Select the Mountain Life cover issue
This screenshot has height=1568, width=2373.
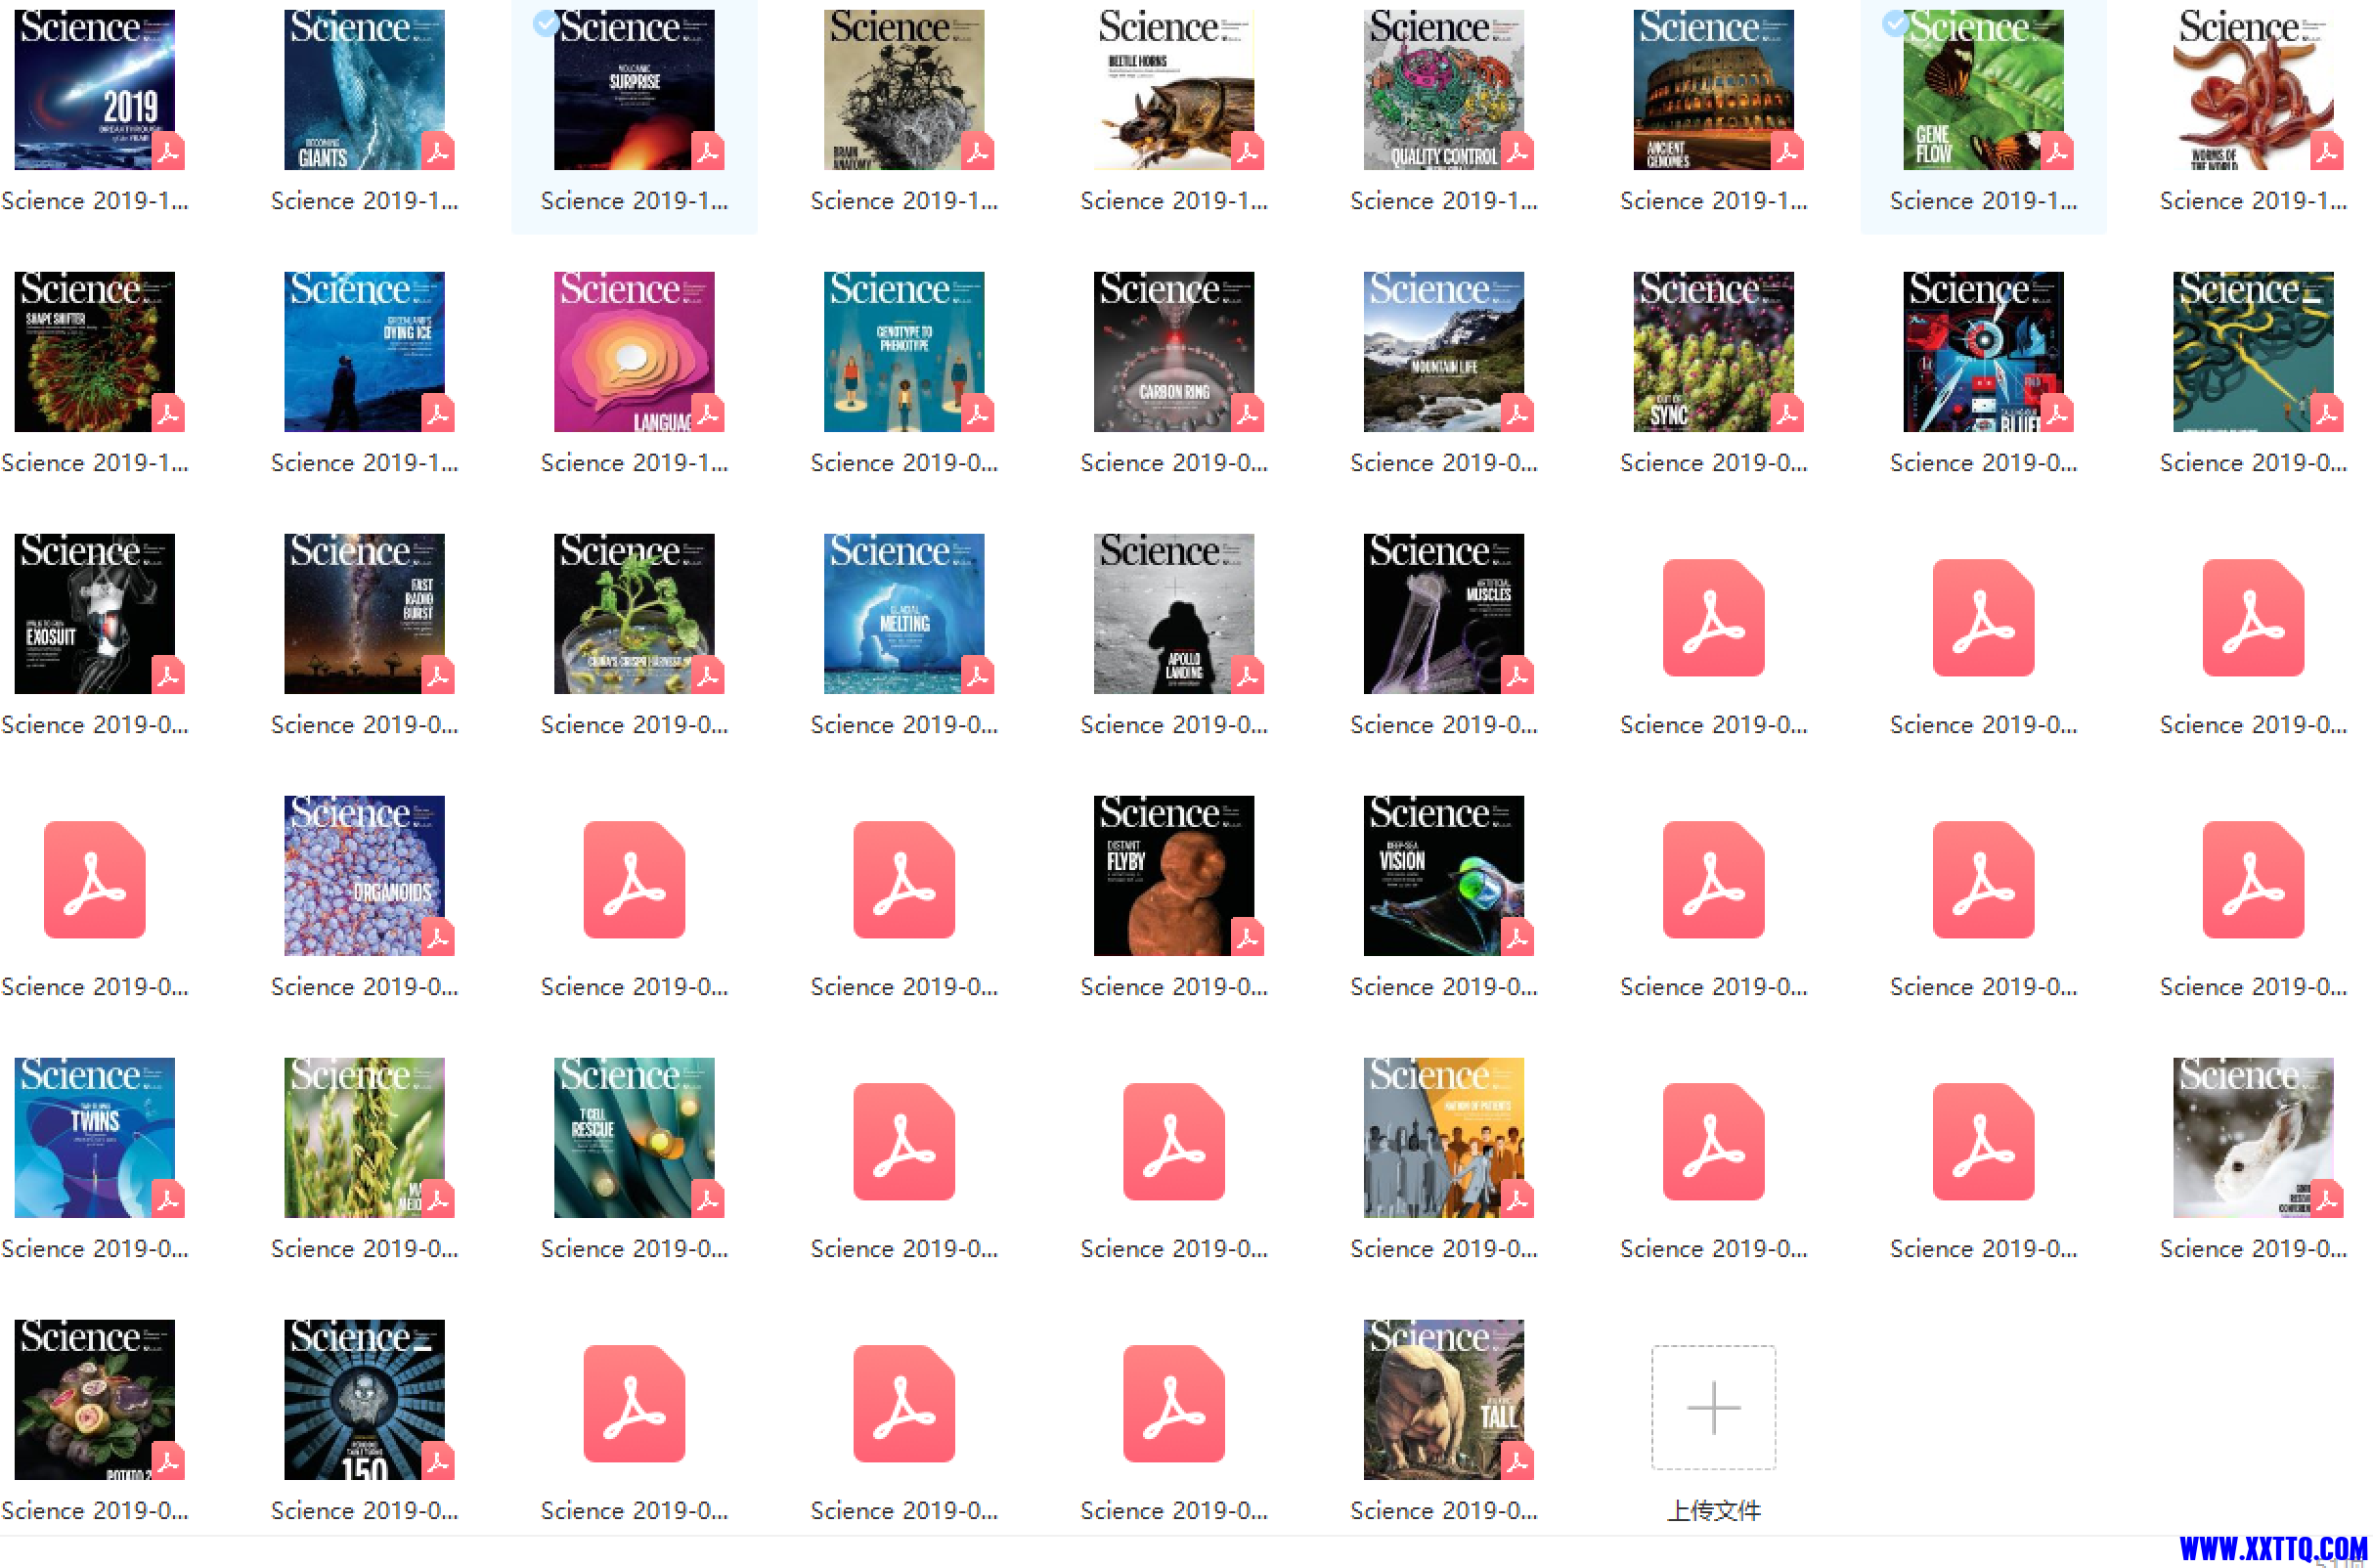(1443, 352)
